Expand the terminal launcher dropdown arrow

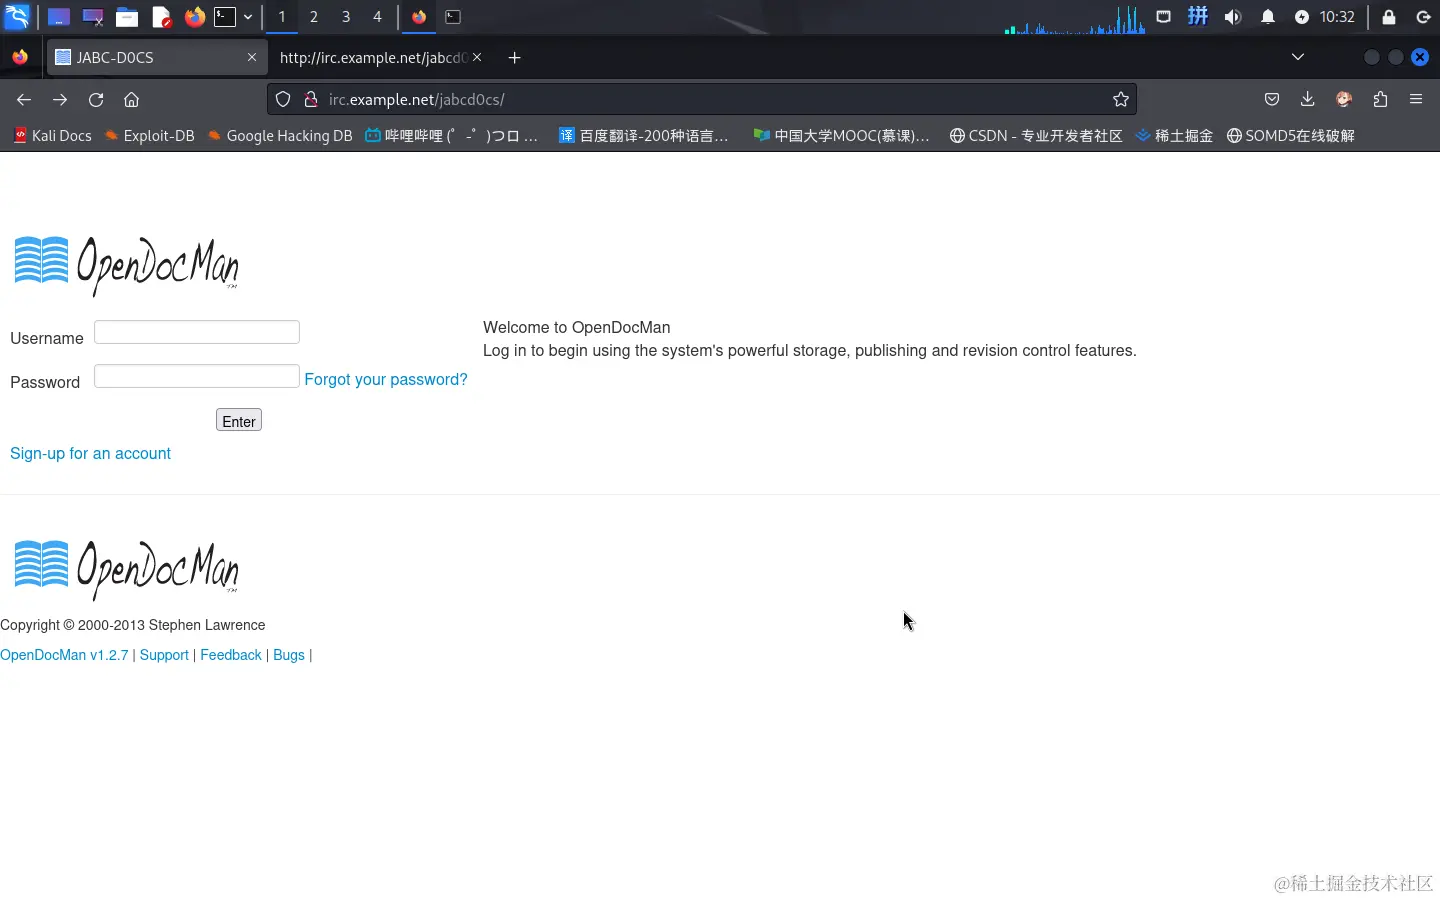coord(248,17)
